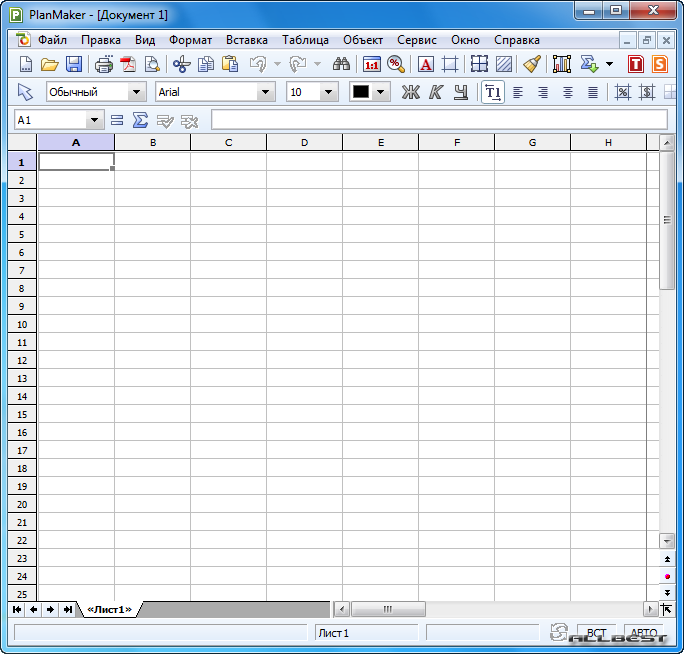This screenshot has width=684, height=654.
Task: Expand the font size 10 dropdown
Action: [x=328, y=92]
